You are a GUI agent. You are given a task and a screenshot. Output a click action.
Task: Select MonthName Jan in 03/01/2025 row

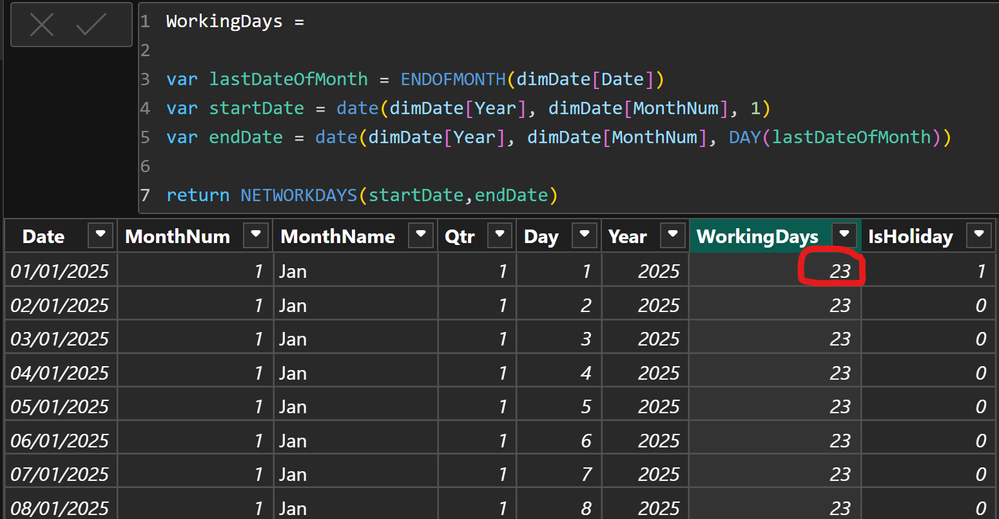tap(356, 339)
